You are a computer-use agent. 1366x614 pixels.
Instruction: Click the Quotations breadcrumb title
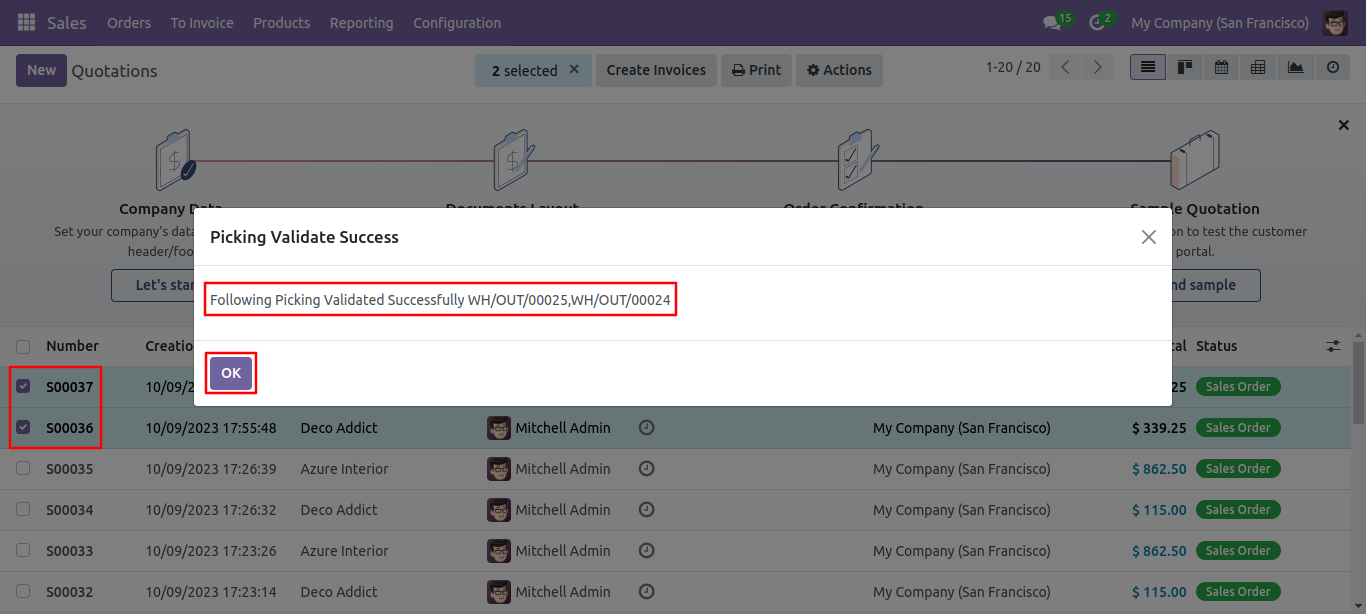click(114, 71)
